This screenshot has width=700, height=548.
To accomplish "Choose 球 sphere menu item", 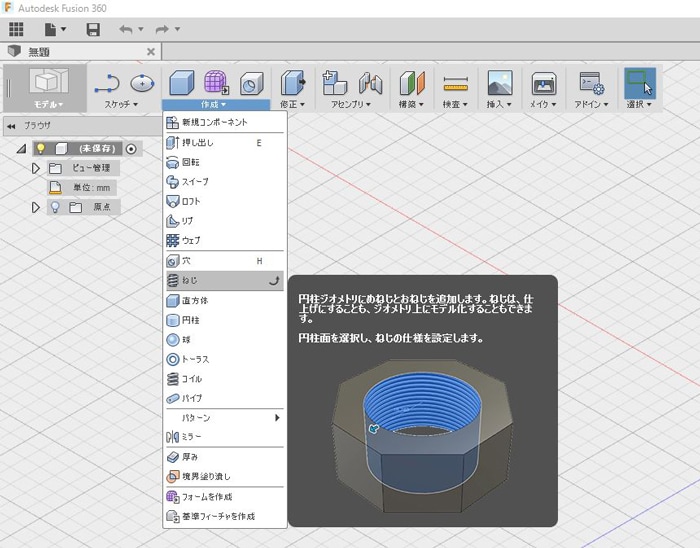I will (x=225, y=340).
